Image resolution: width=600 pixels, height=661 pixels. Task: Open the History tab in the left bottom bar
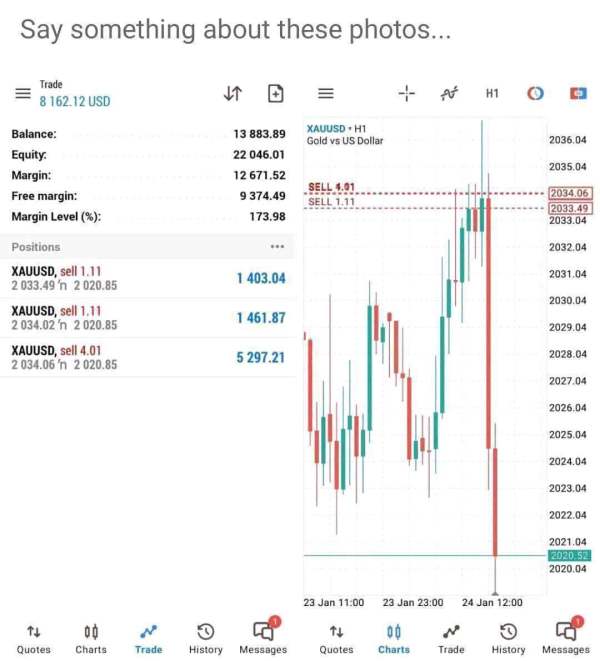pyautogui.click(x=206, y=640)
